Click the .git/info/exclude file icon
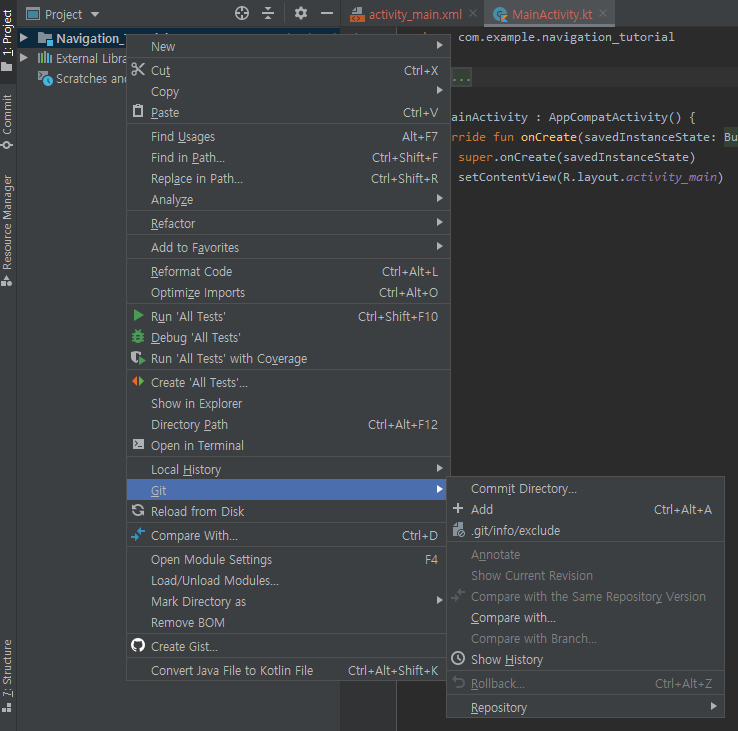The image size is (738, 731). pos(458,530)
